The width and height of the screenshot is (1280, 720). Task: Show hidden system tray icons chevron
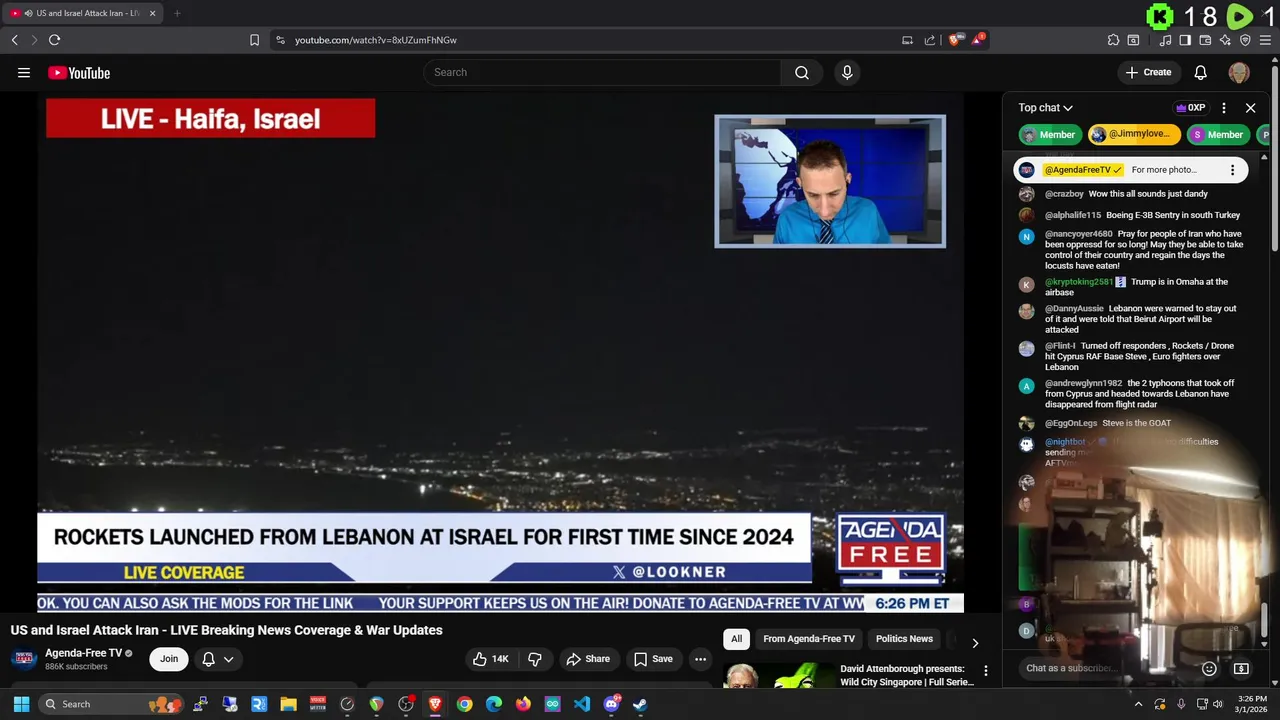point(1138,704)
